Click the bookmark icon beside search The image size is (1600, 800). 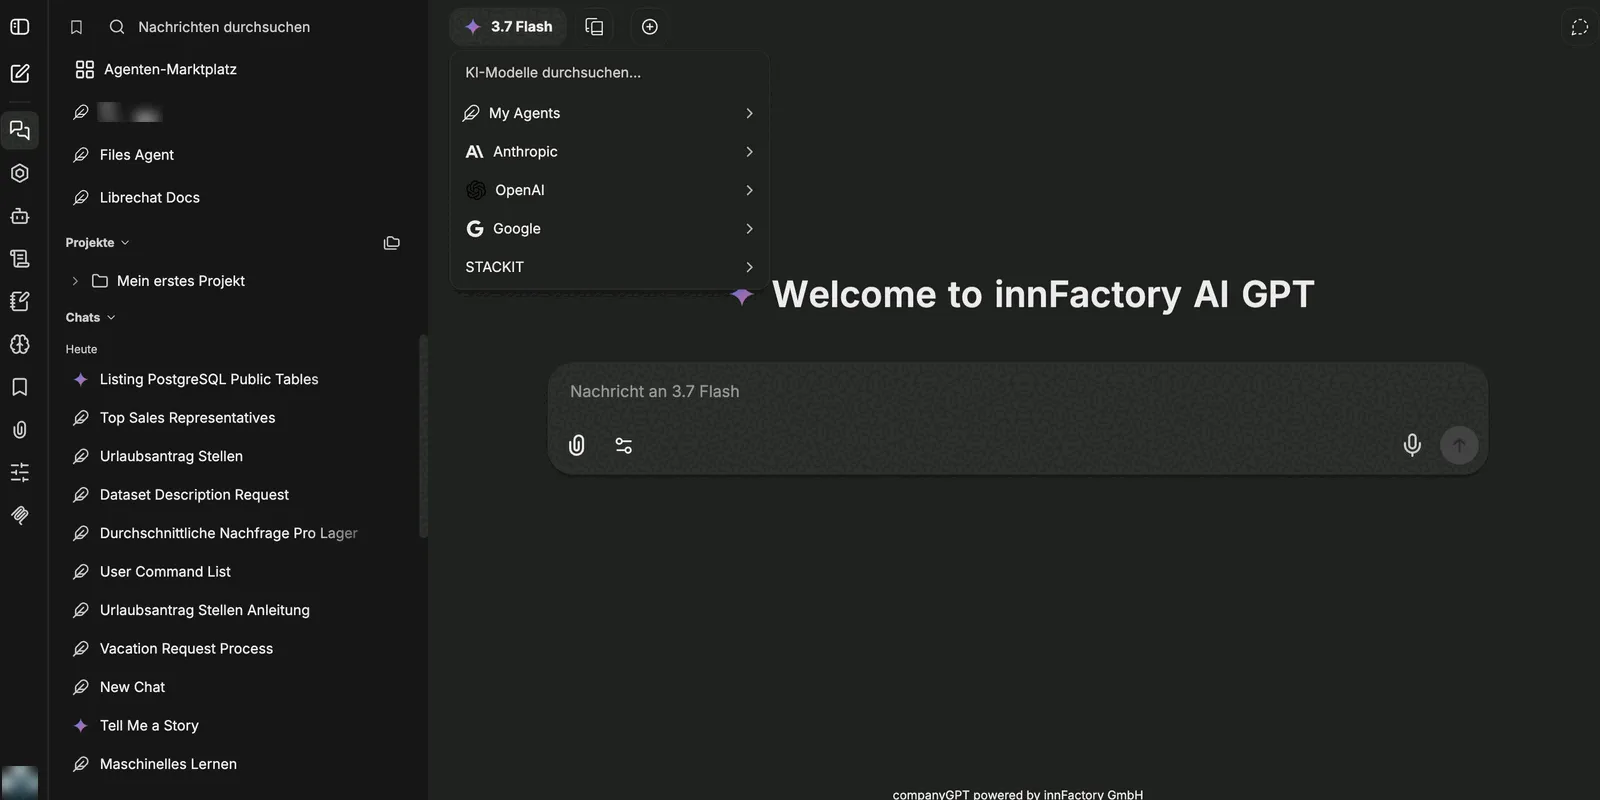pos(76,27)
